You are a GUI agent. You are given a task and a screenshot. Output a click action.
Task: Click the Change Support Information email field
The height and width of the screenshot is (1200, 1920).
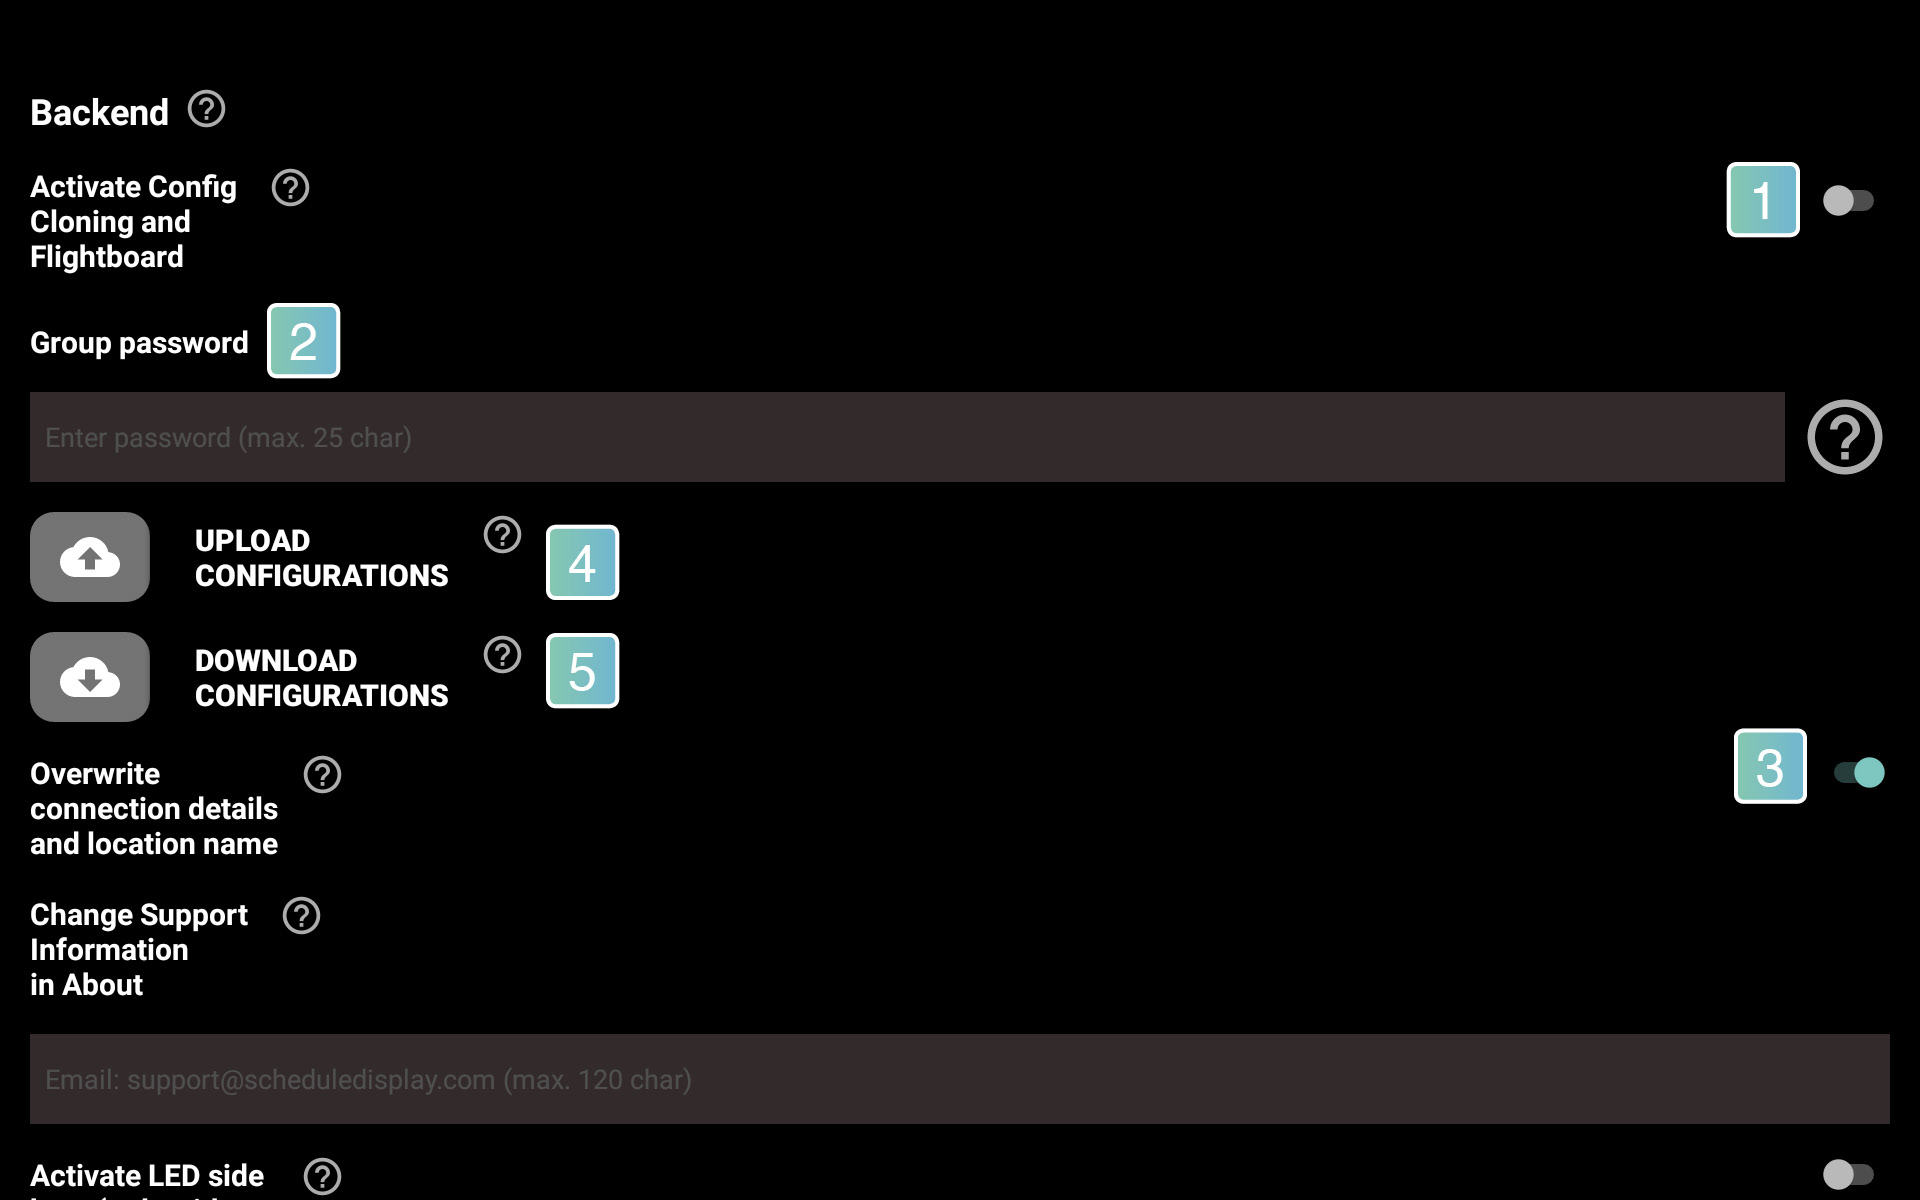point(959,1078)
